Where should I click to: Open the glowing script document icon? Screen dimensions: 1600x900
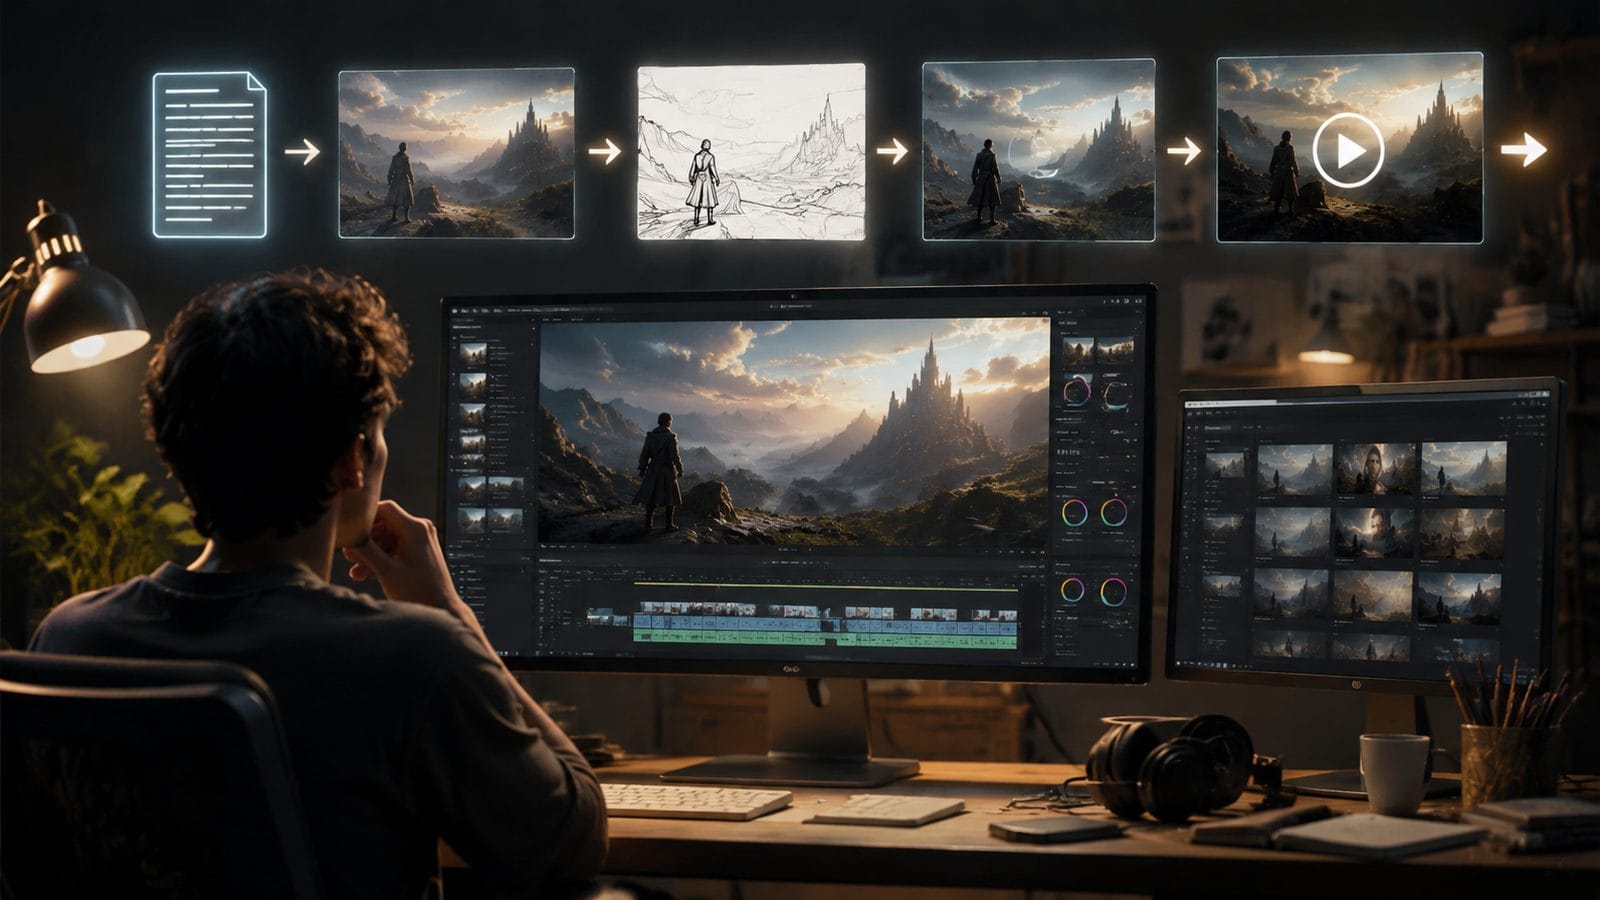tap(210, 154)
